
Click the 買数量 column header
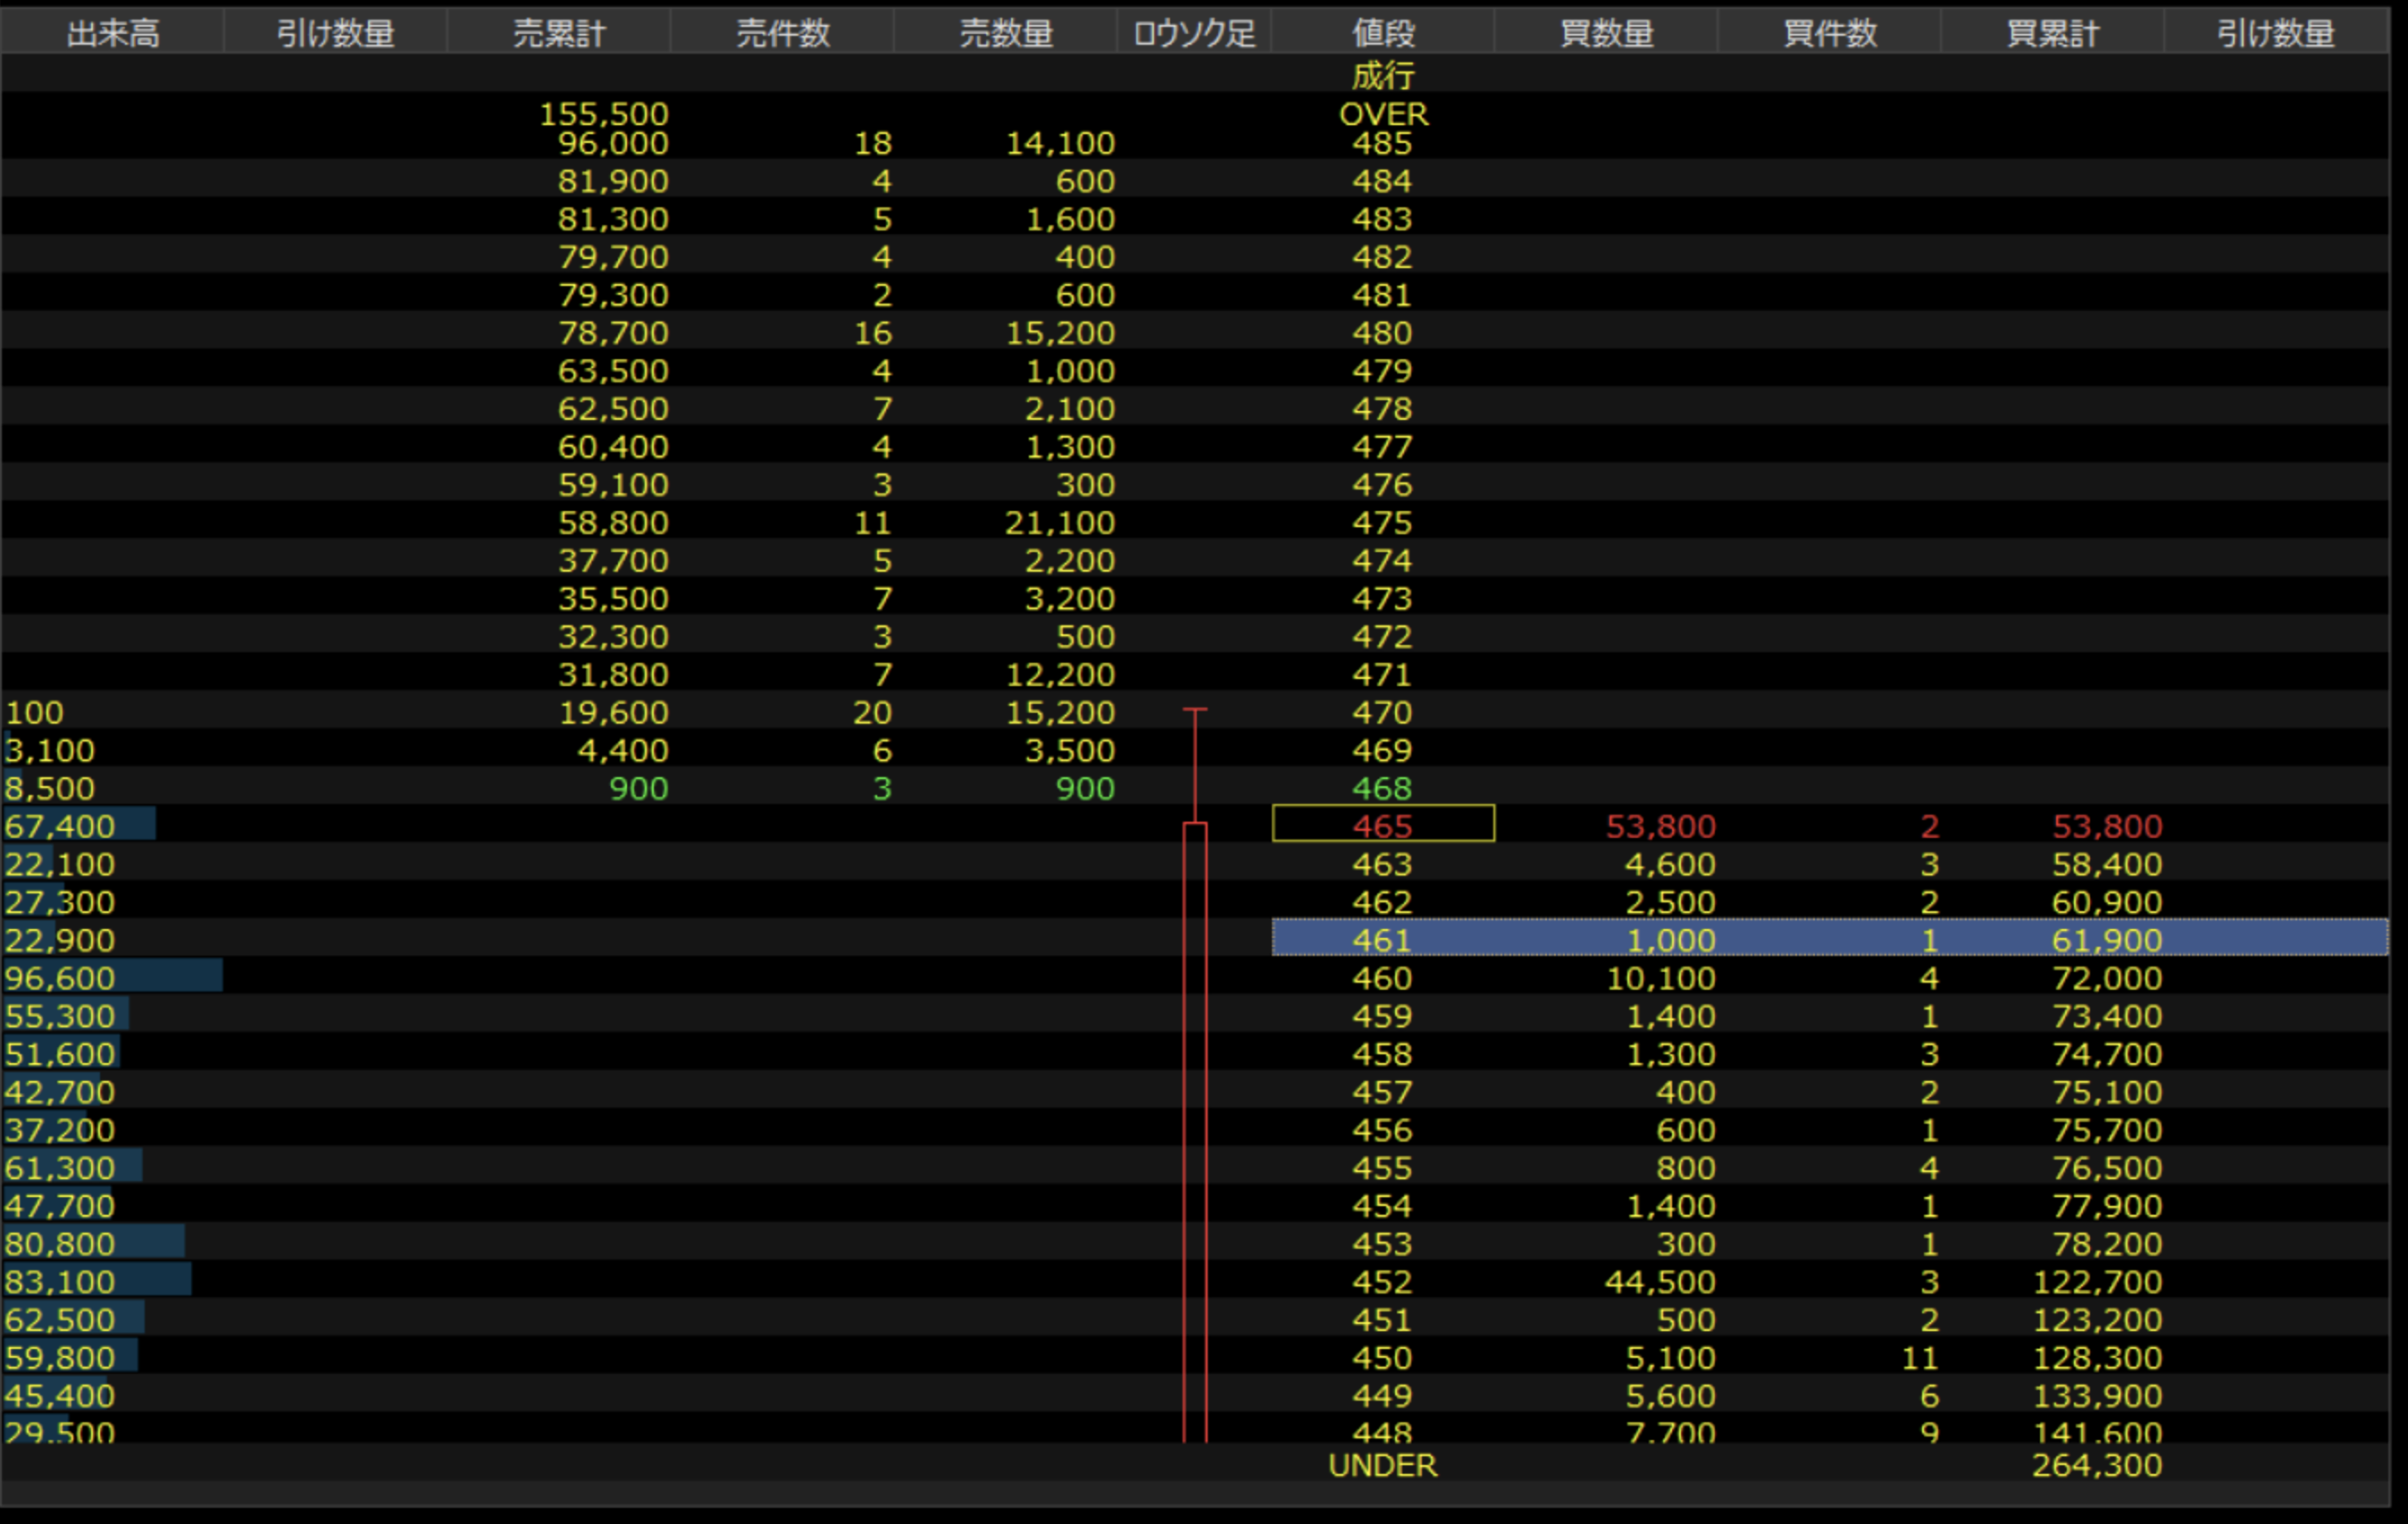click(x=1606, y=34)
